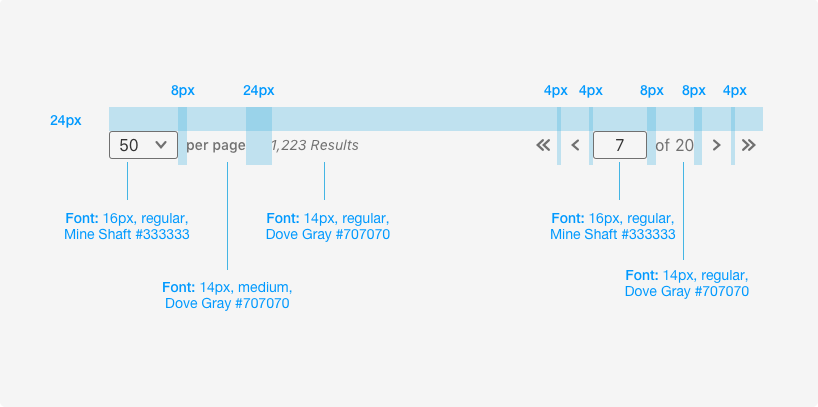Go to next page using right chevron
This screenshot has width=818, height=407.
pyautogui.click(x=716, y=145)
